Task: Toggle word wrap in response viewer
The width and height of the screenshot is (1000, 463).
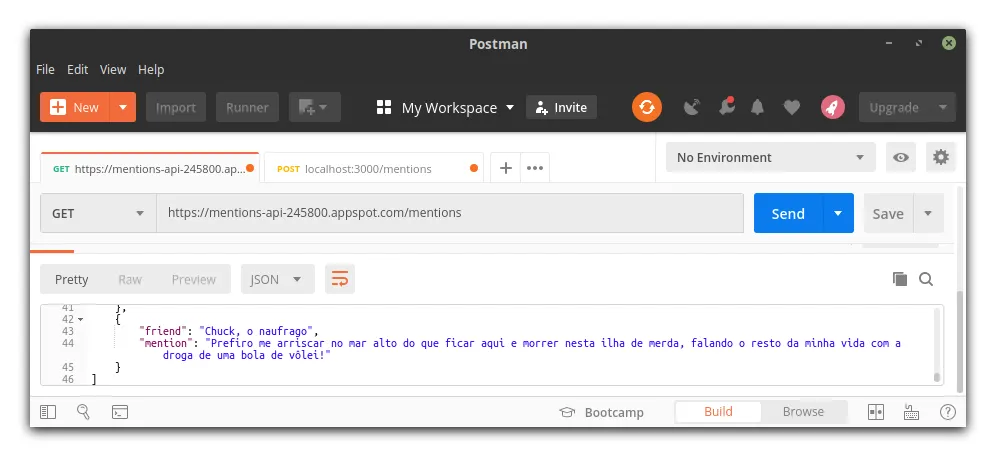Action: click(340, 279)
